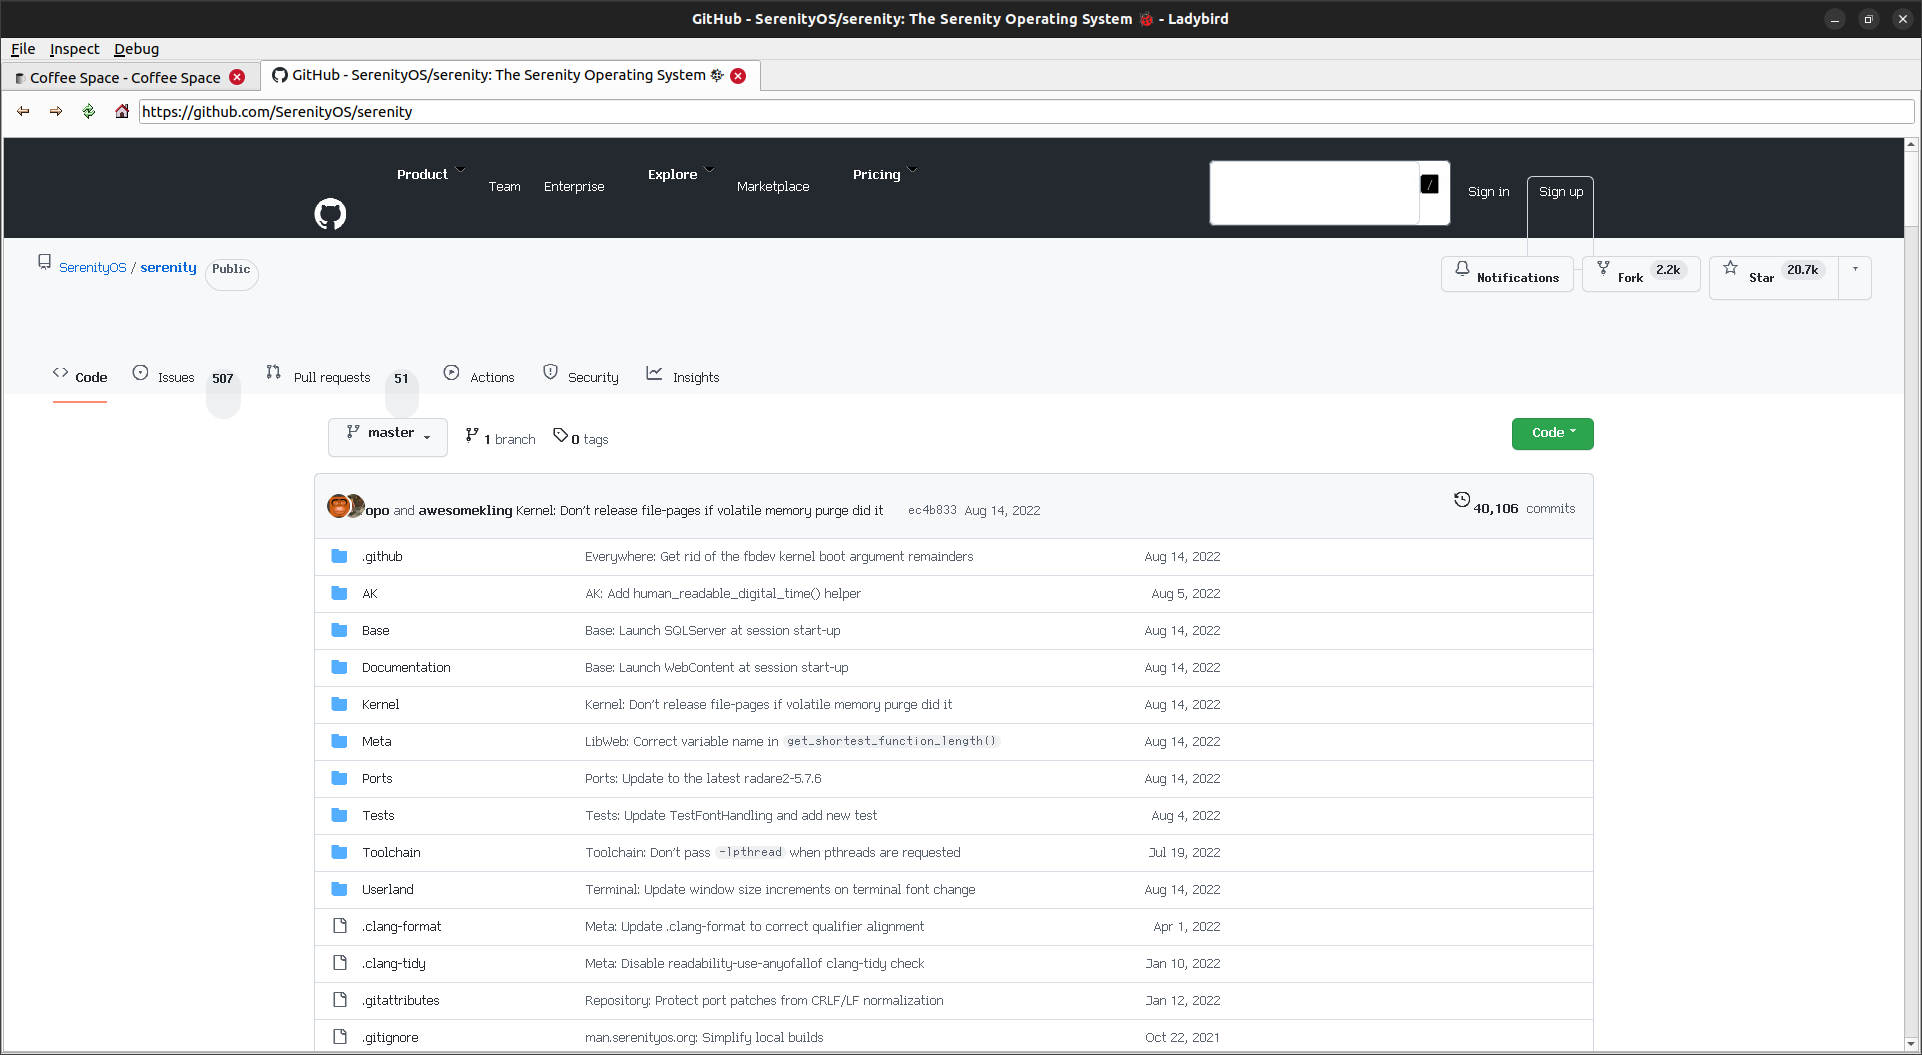Click the Insights graph icon
The image size is (1922, 1055).
pos(654,372)
